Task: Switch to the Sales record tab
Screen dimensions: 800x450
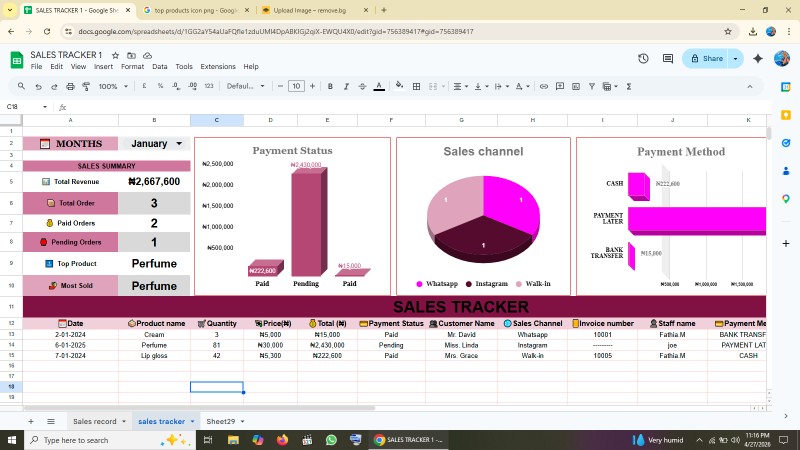Action: tap(94, 421)
